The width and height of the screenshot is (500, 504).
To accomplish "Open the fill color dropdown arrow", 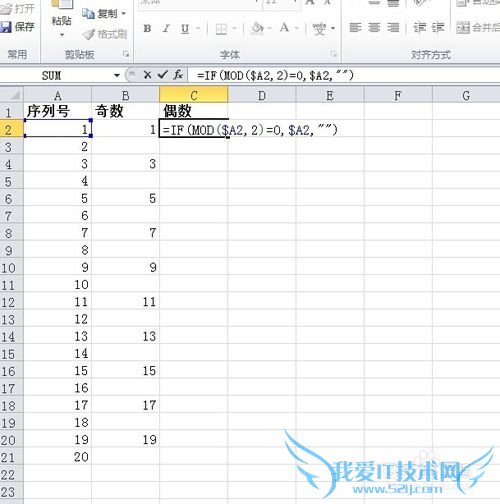I will (270, 28).
